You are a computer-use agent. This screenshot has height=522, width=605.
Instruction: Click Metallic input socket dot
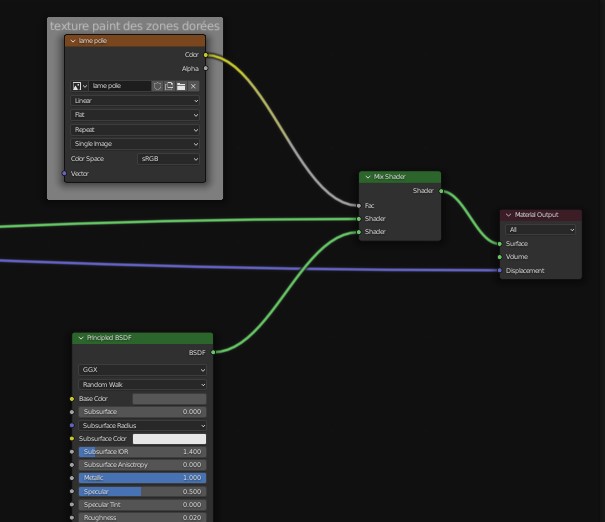[x=72, y=478]
